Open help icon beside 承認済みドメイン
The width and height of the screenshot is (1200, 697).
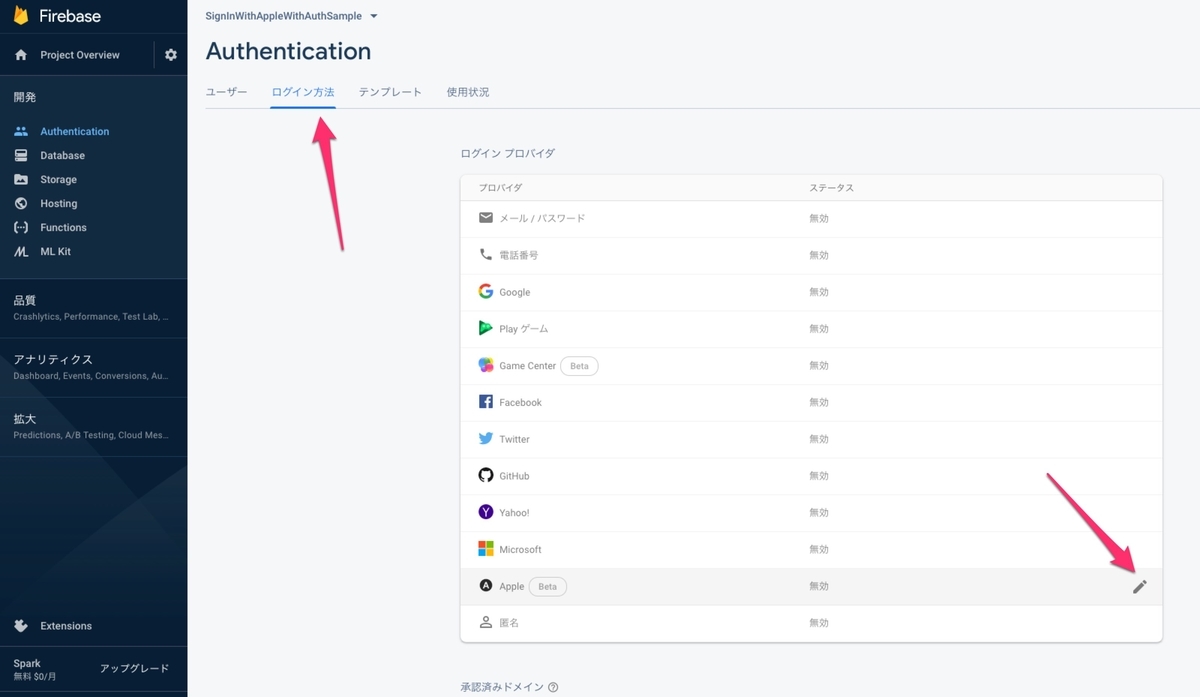coord(553,687)
